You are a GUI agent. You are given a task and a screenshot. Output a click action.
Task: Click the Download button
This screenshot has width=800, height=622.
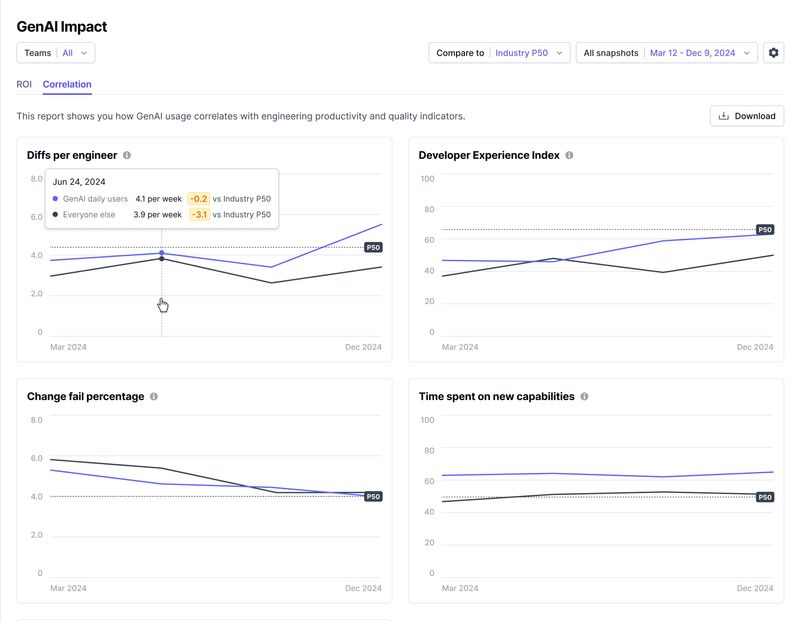pos(746,116)
